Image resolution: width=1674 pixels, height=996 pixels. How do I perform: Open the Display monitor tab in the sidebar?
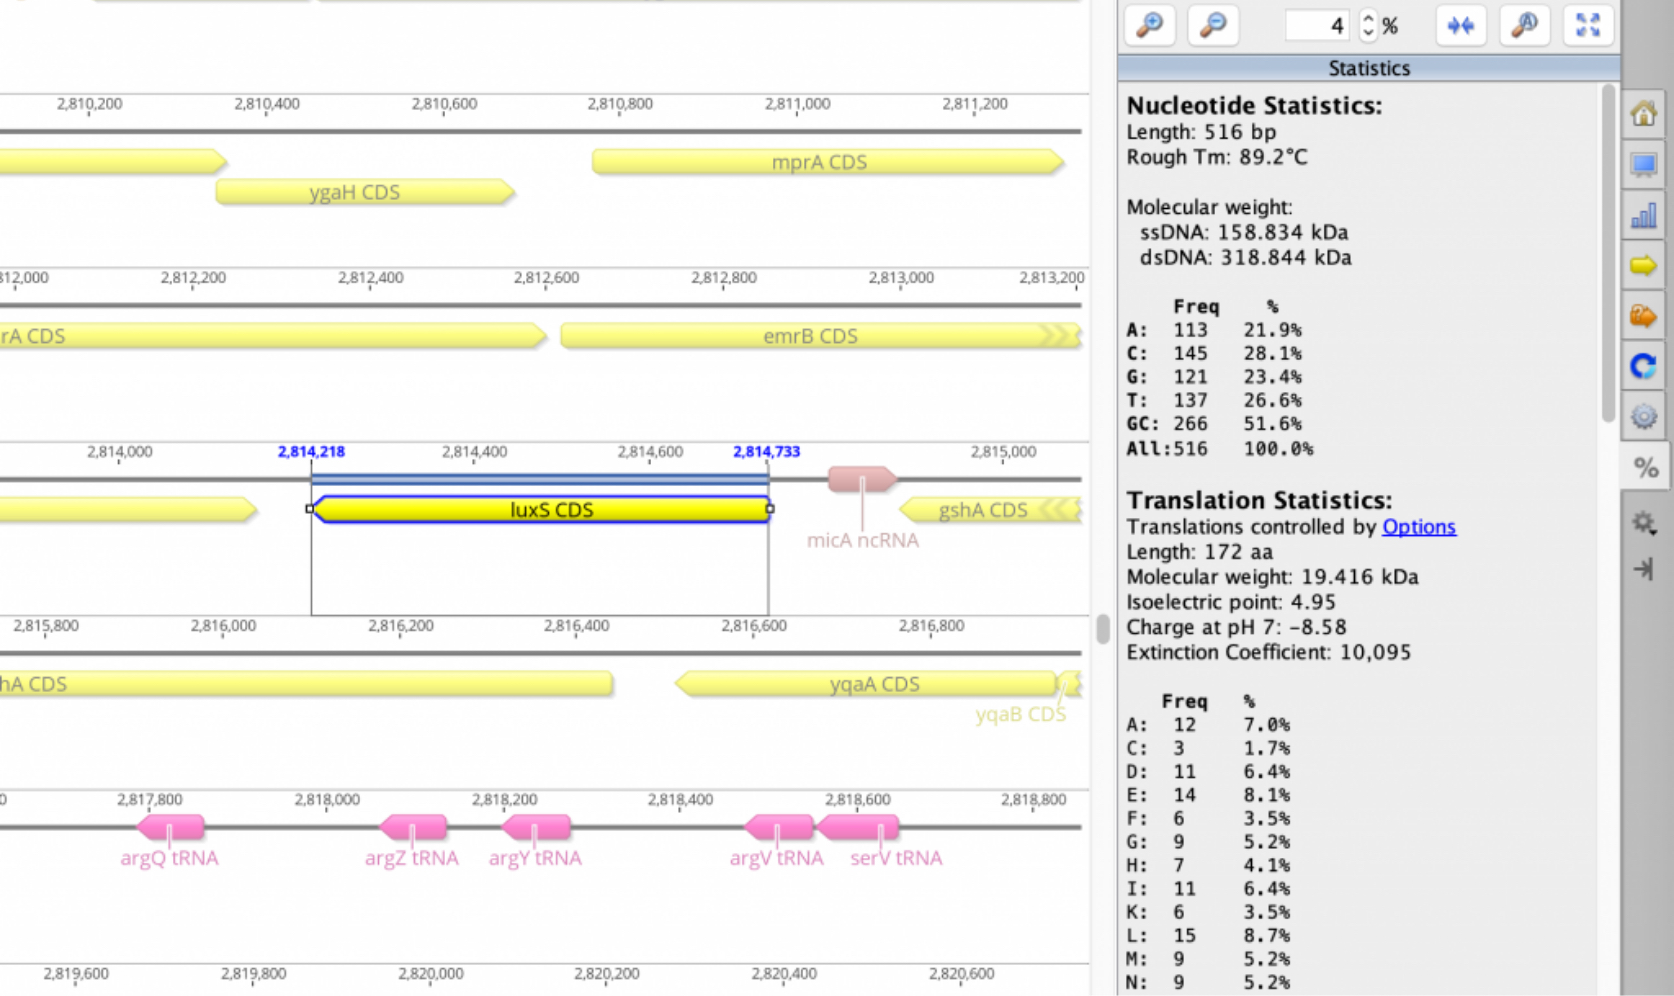click(x=1644, y=164)
